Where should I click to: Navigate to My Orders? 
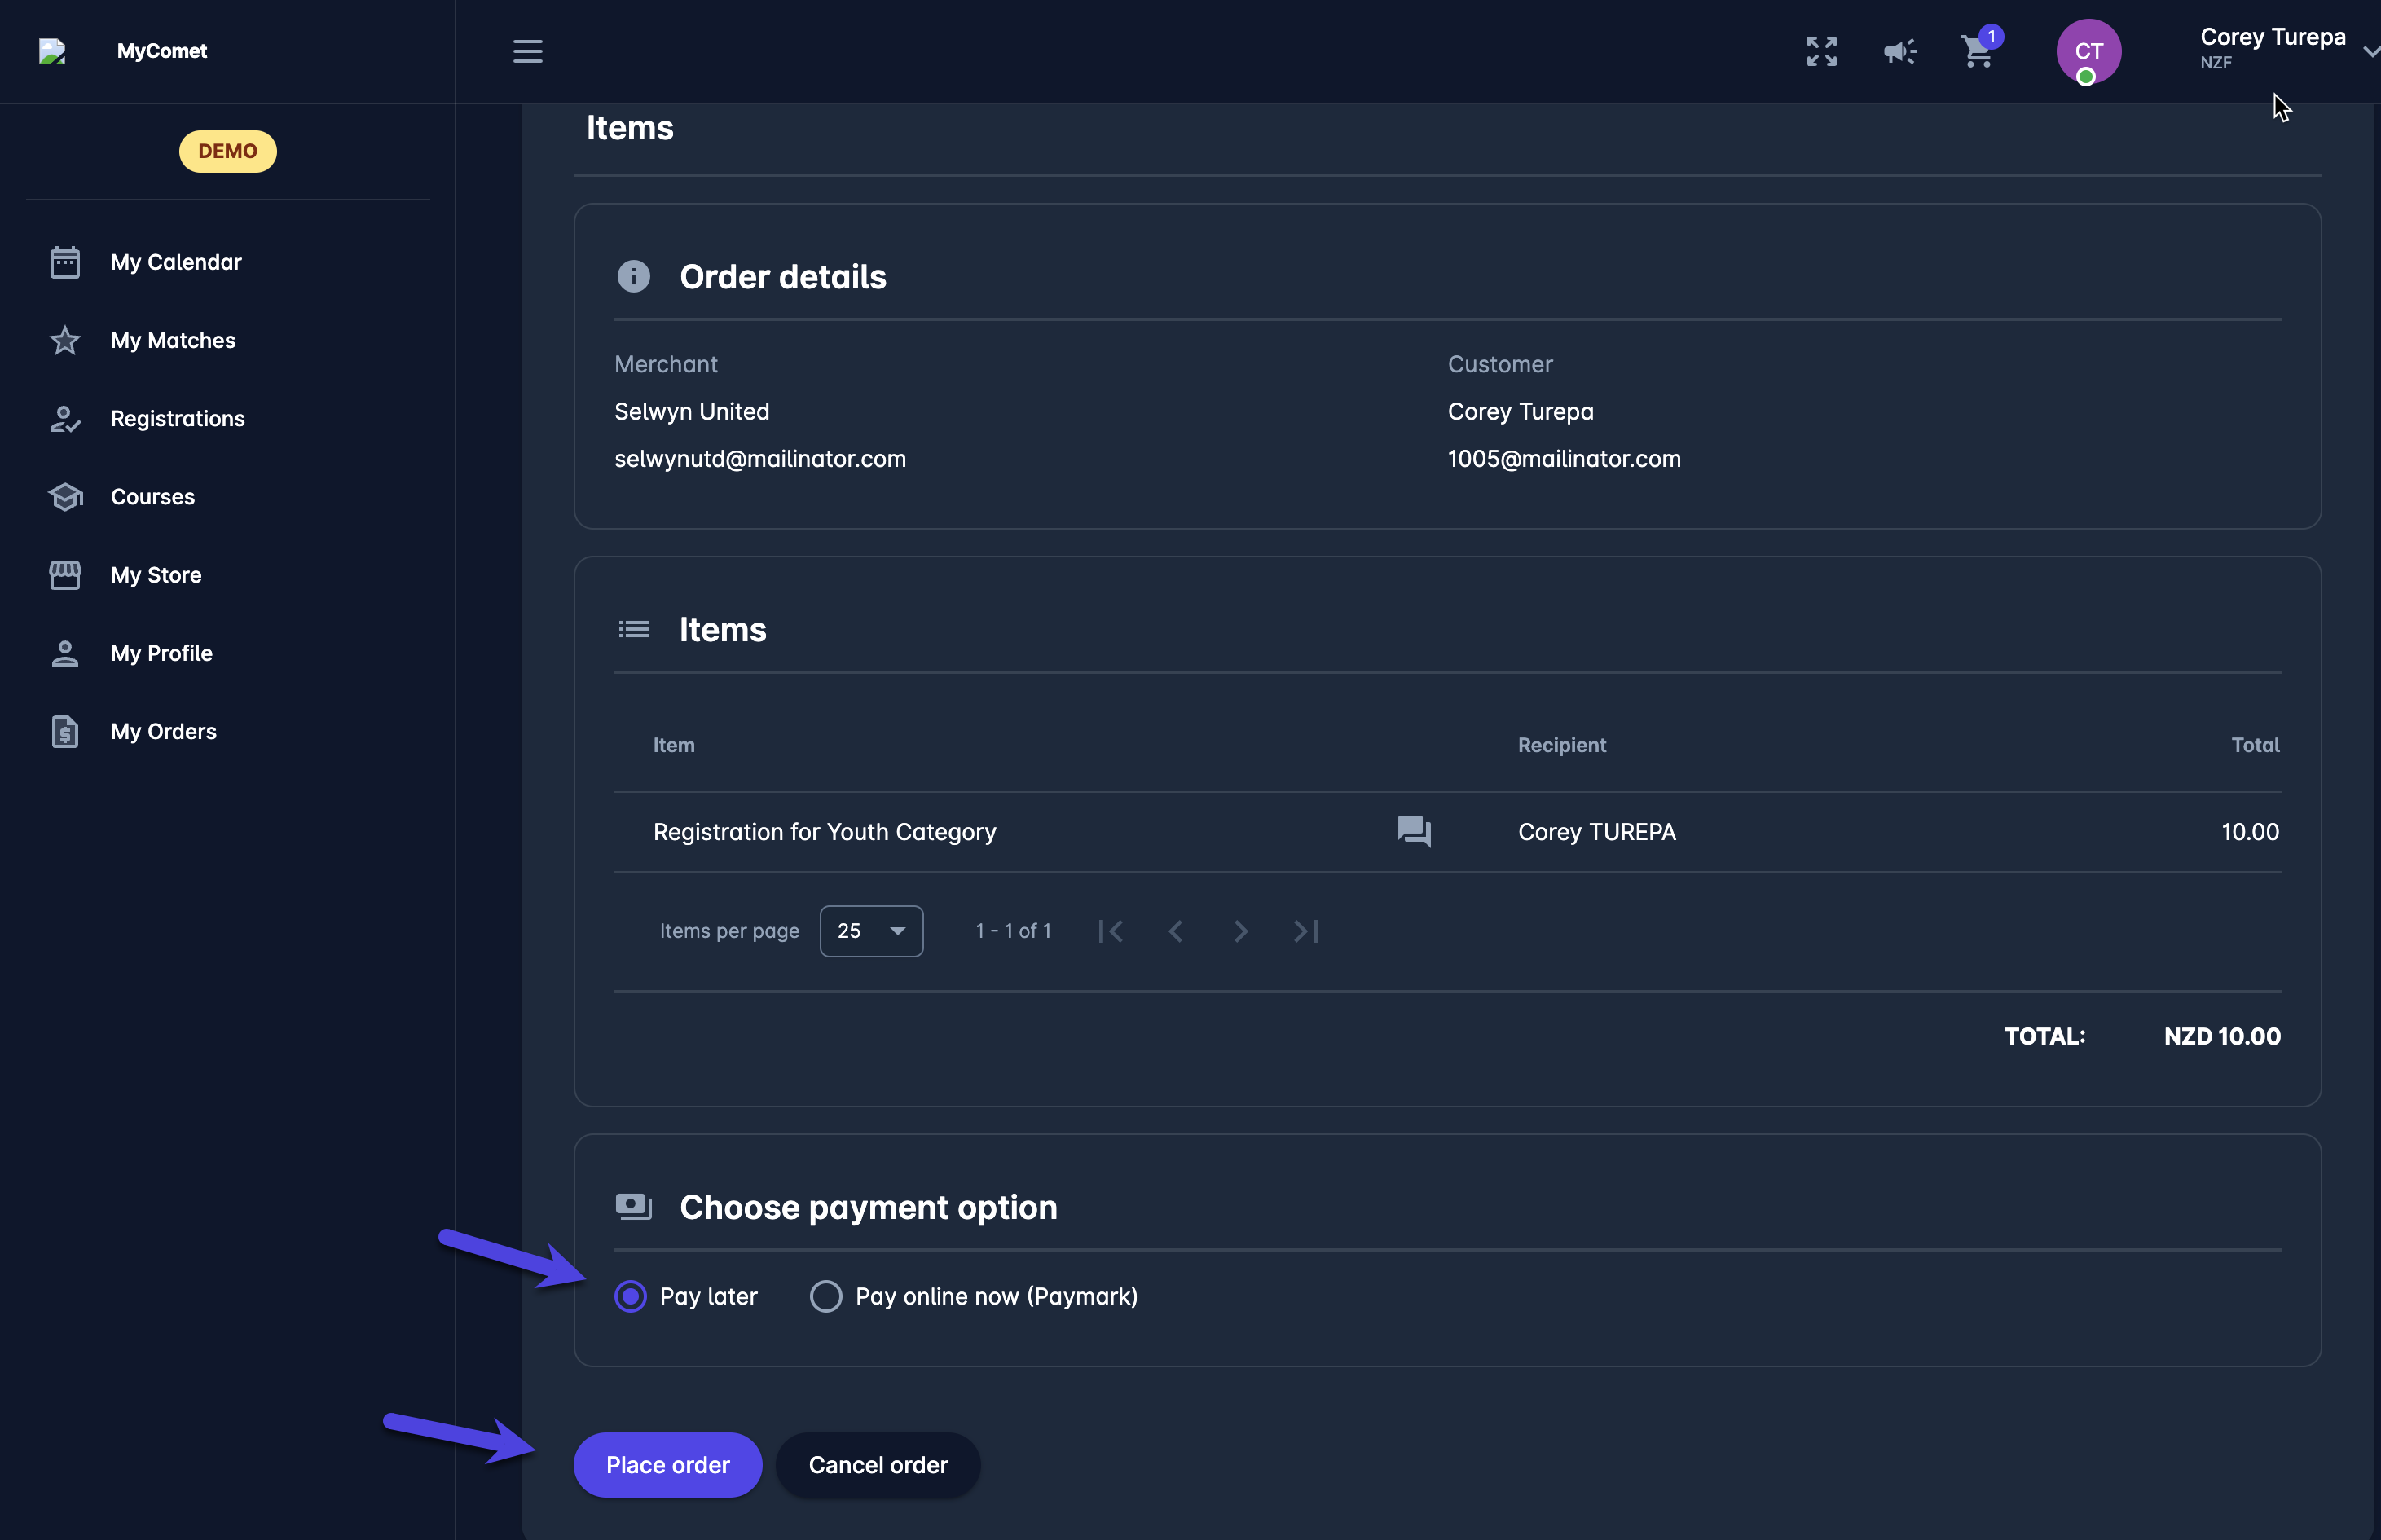pyautogui.click(x=163, y=731)
